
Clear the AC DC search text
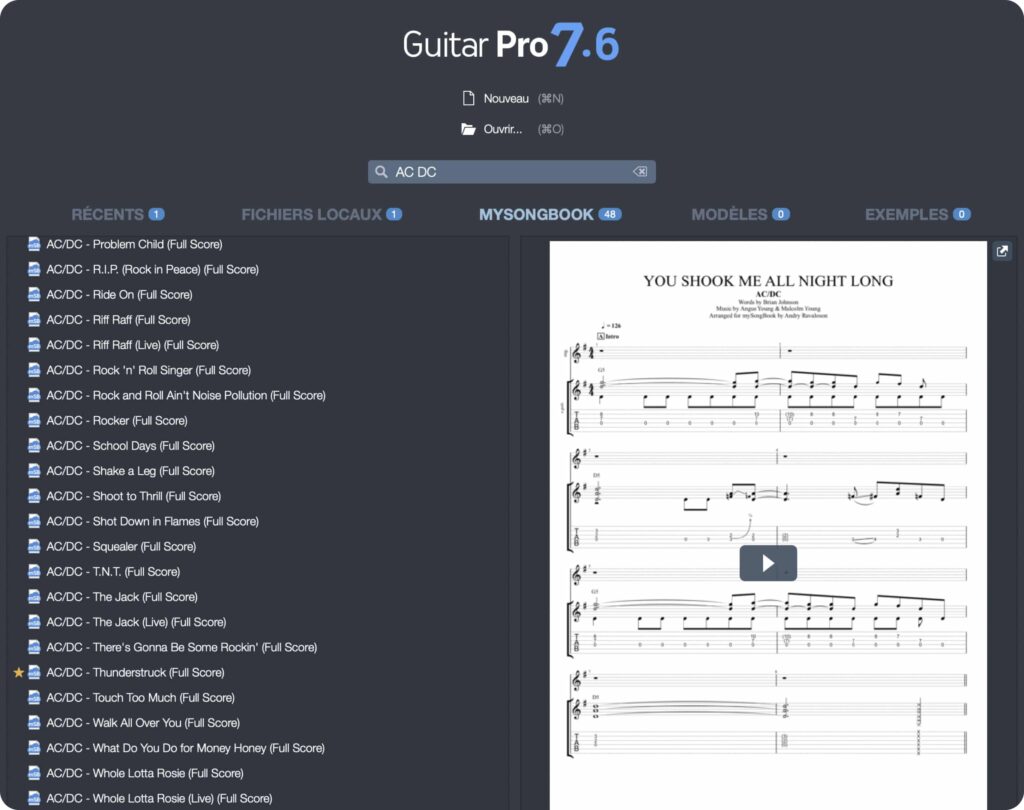640,172
